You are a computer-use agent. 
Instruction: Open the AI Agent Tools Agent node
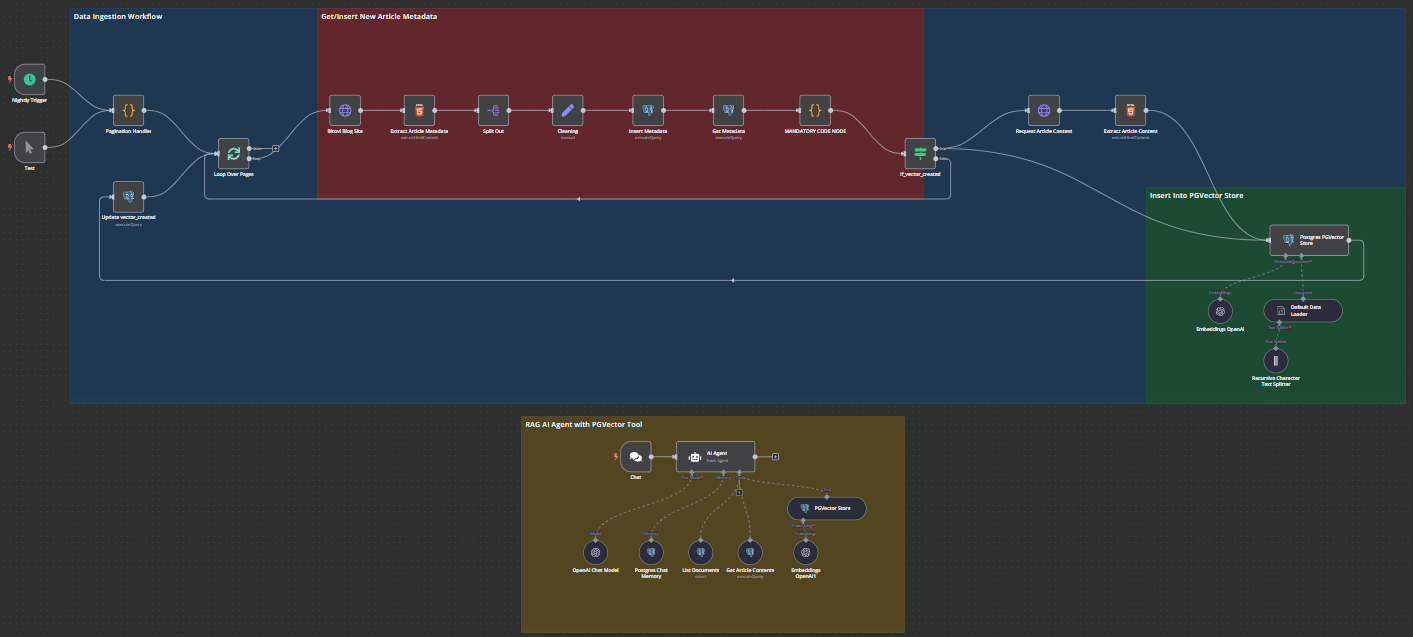pos(715,456)
